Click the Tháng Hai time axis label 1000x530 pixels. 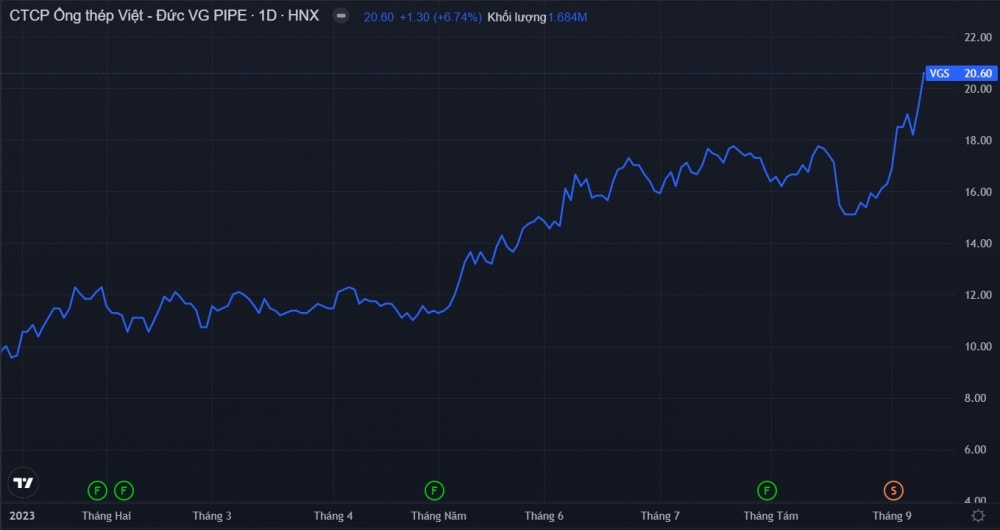(107, 516)
